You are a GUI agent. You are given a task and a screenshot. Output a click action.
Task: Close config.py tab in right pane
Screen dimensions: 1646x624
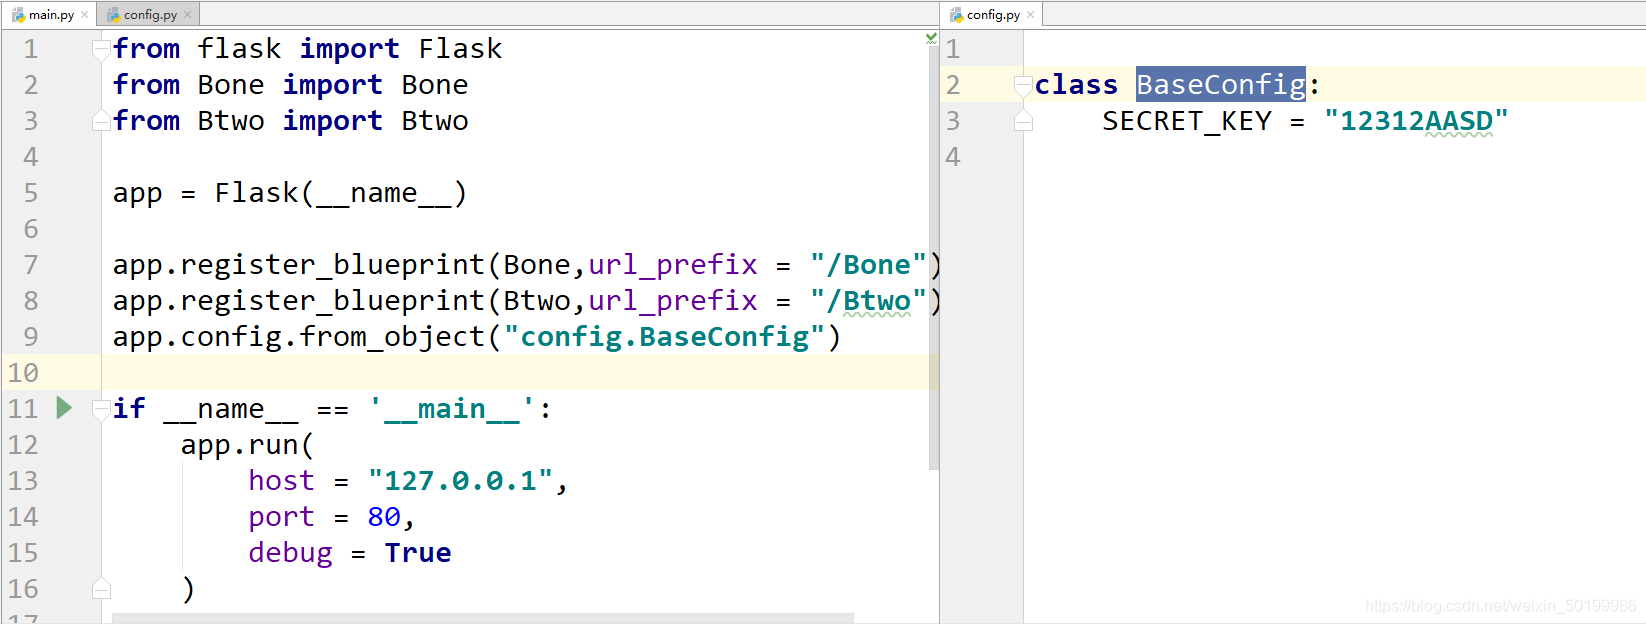[x=1030, y=15]
